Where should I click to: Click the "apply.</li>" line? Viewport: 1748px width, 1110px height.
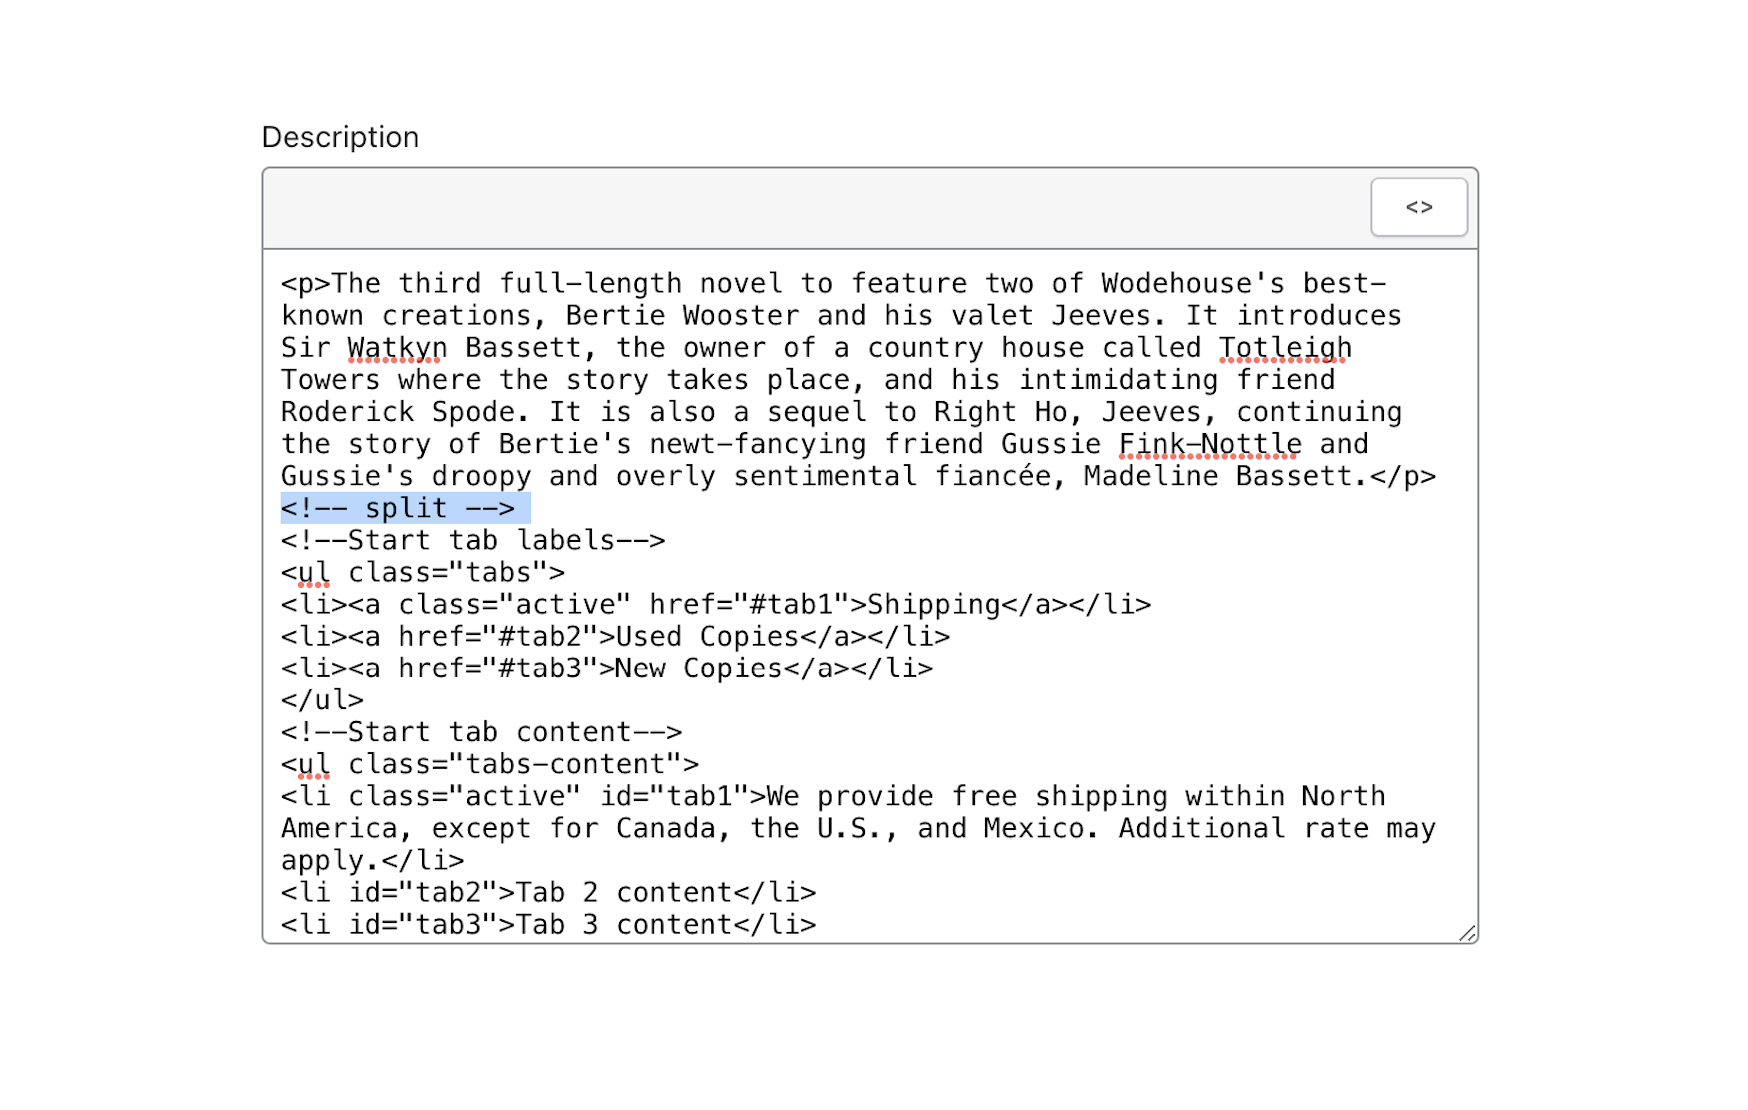click(372, 860)
